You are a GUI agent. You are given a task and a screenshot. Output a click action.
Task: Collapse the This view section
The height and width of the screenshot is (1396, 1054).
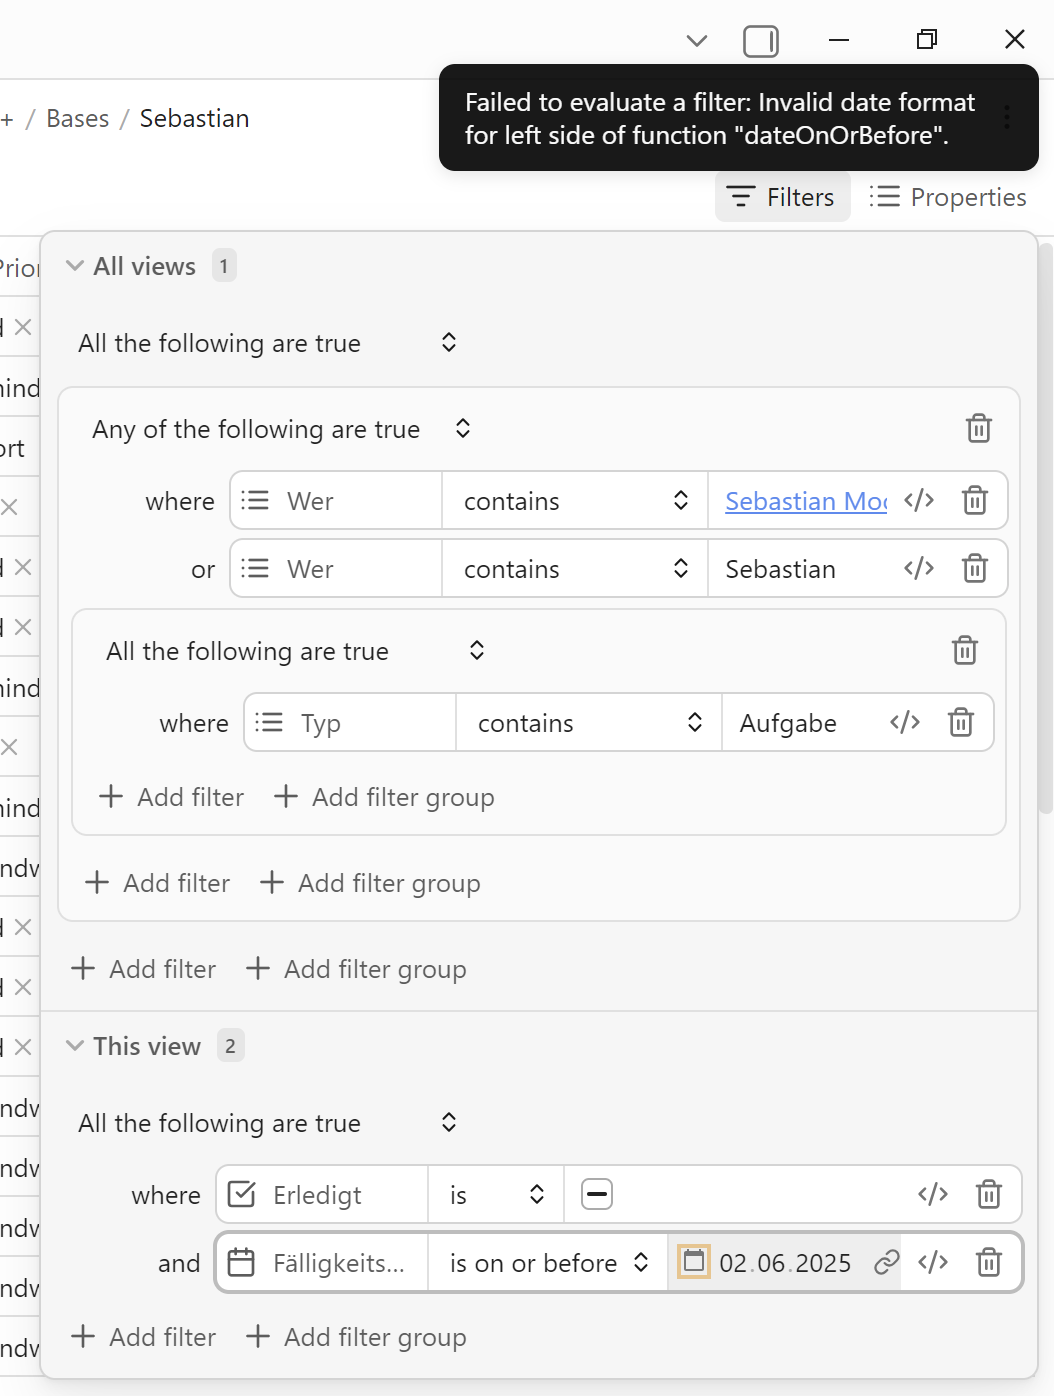pos(75,1046)
